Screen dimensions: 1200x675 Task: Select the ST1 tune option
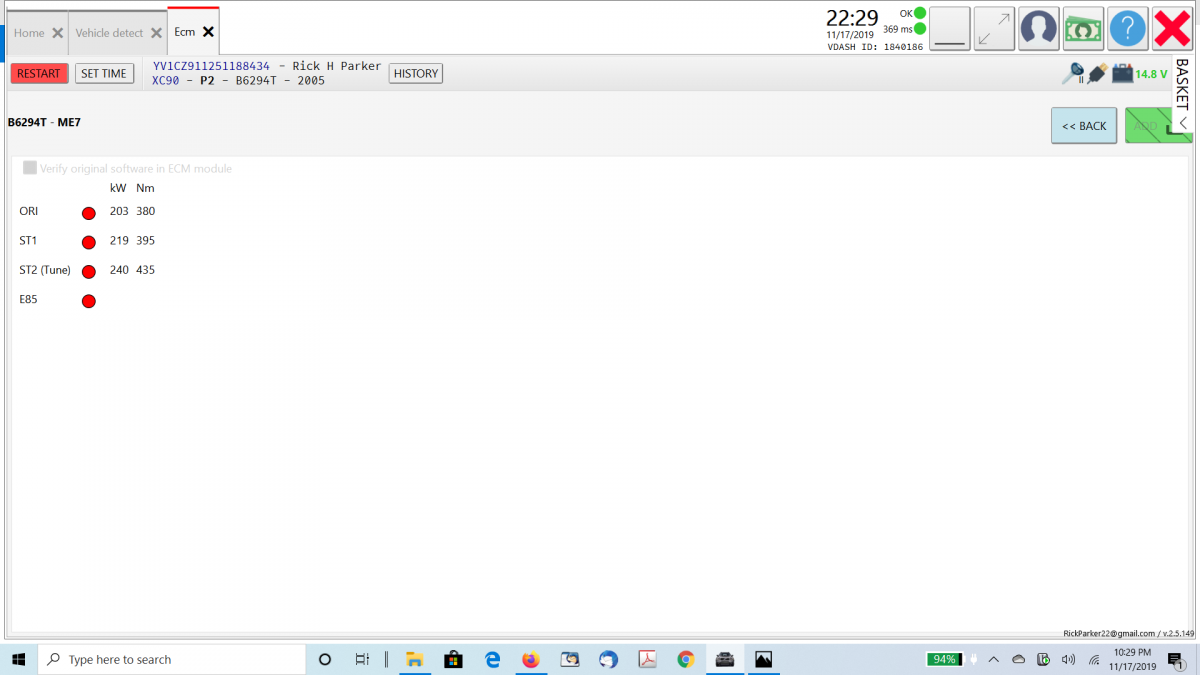88,242
